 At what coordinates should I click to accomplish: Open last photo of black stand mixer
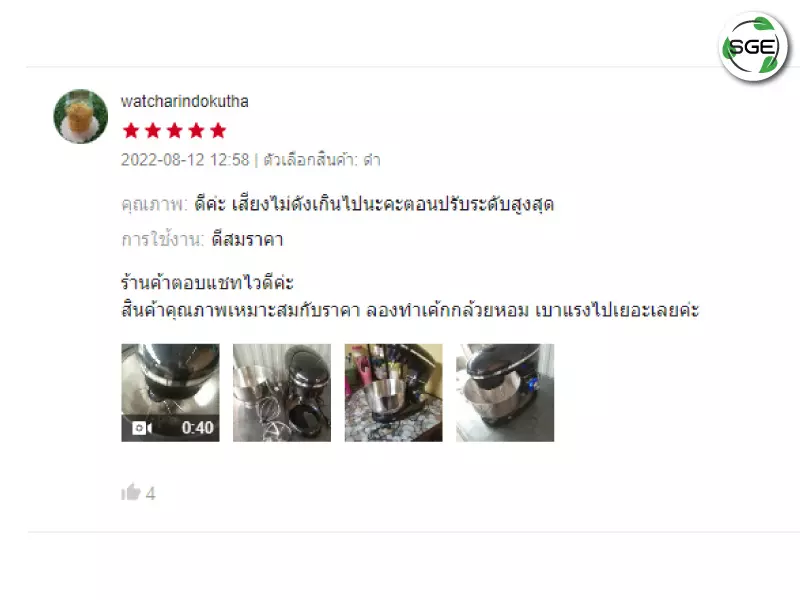(x=505, y=393)
